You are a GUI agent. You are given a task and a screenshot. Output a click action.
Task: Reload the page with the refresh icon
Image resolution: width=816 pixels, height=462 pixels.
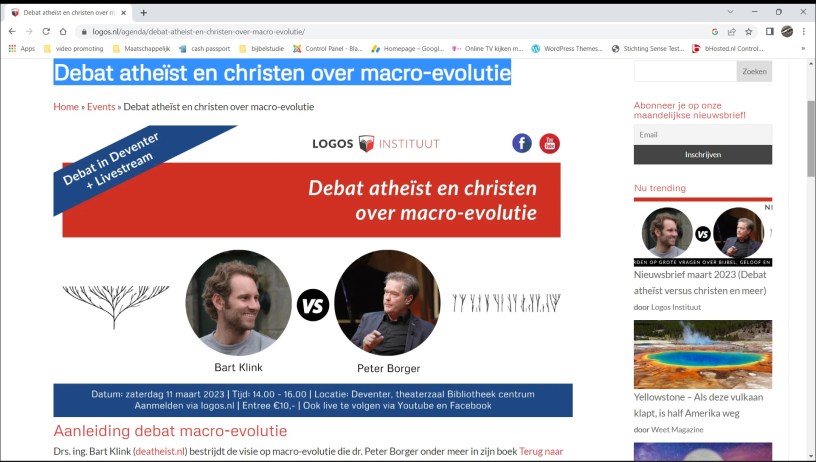coord(46,31)
